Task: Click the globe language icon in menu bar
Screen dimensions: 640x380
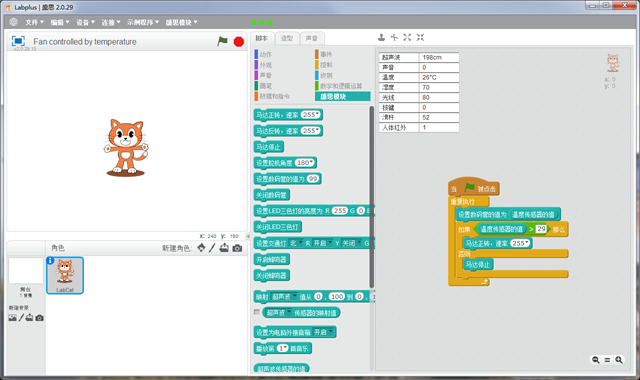Action: [x=13, y=22]
